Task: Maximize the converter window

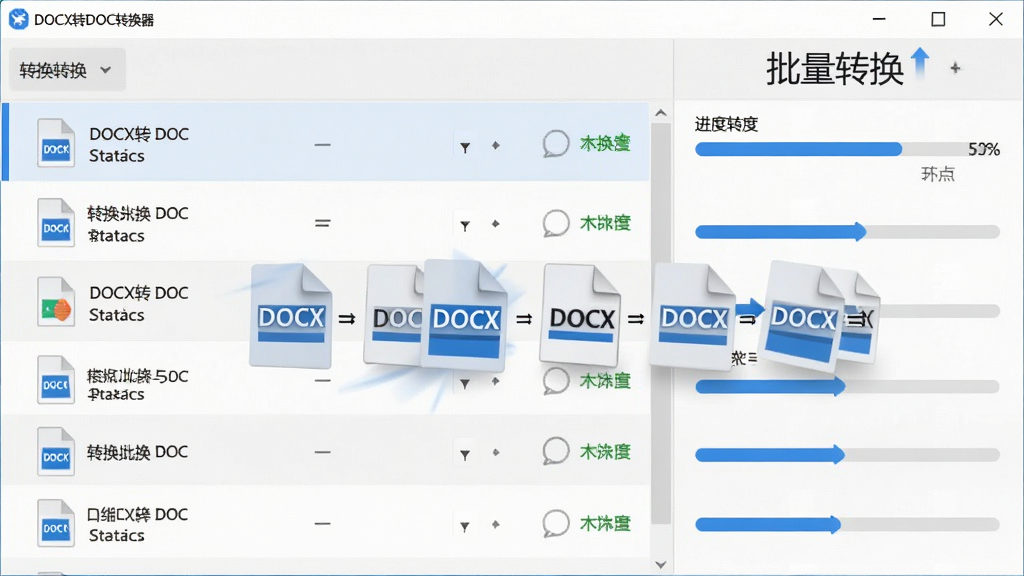Action: [938, 19]
